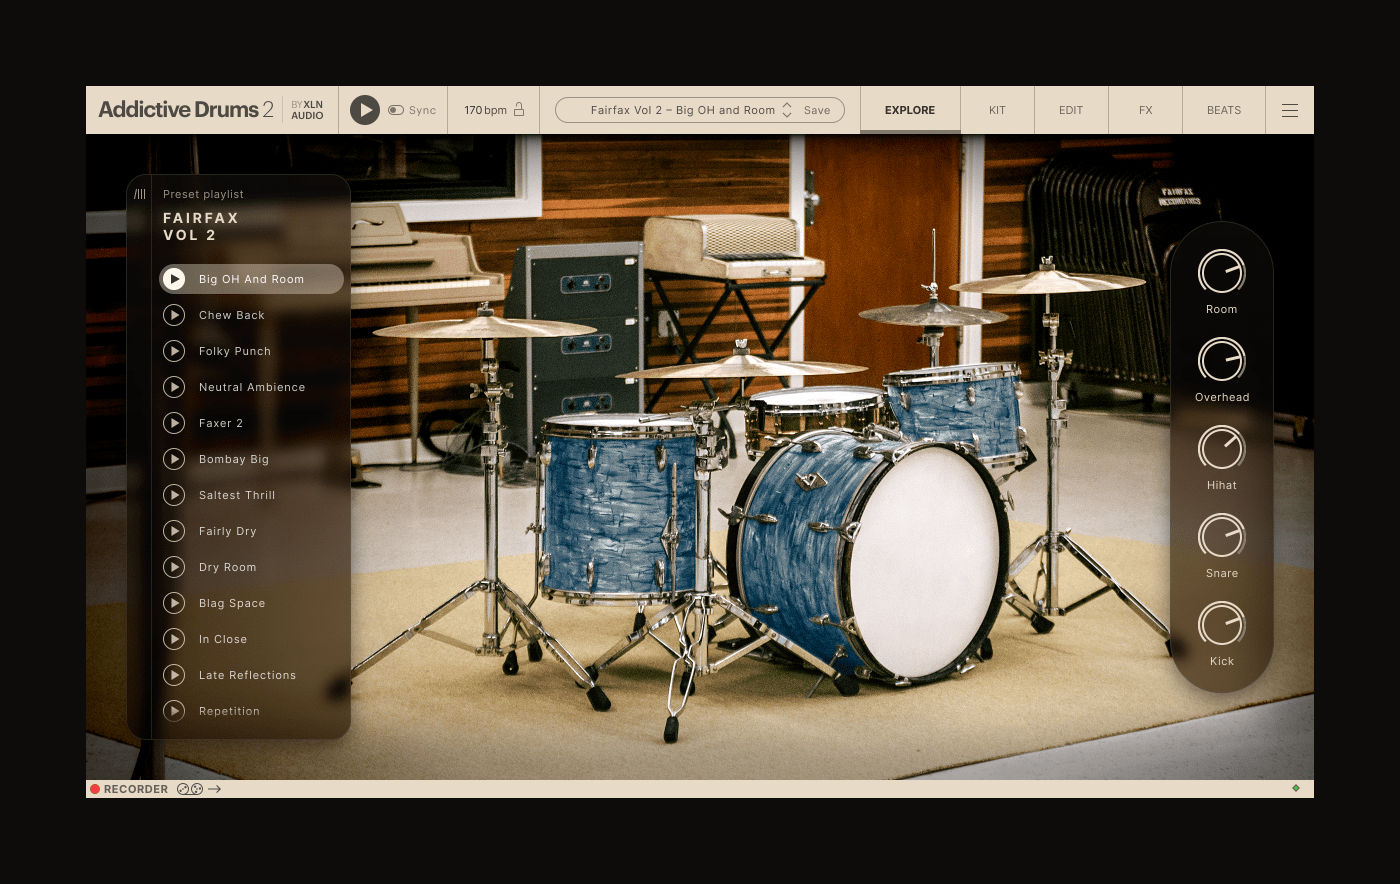
Task: Click the green status indicator diamond
Action: point(1296,788)
